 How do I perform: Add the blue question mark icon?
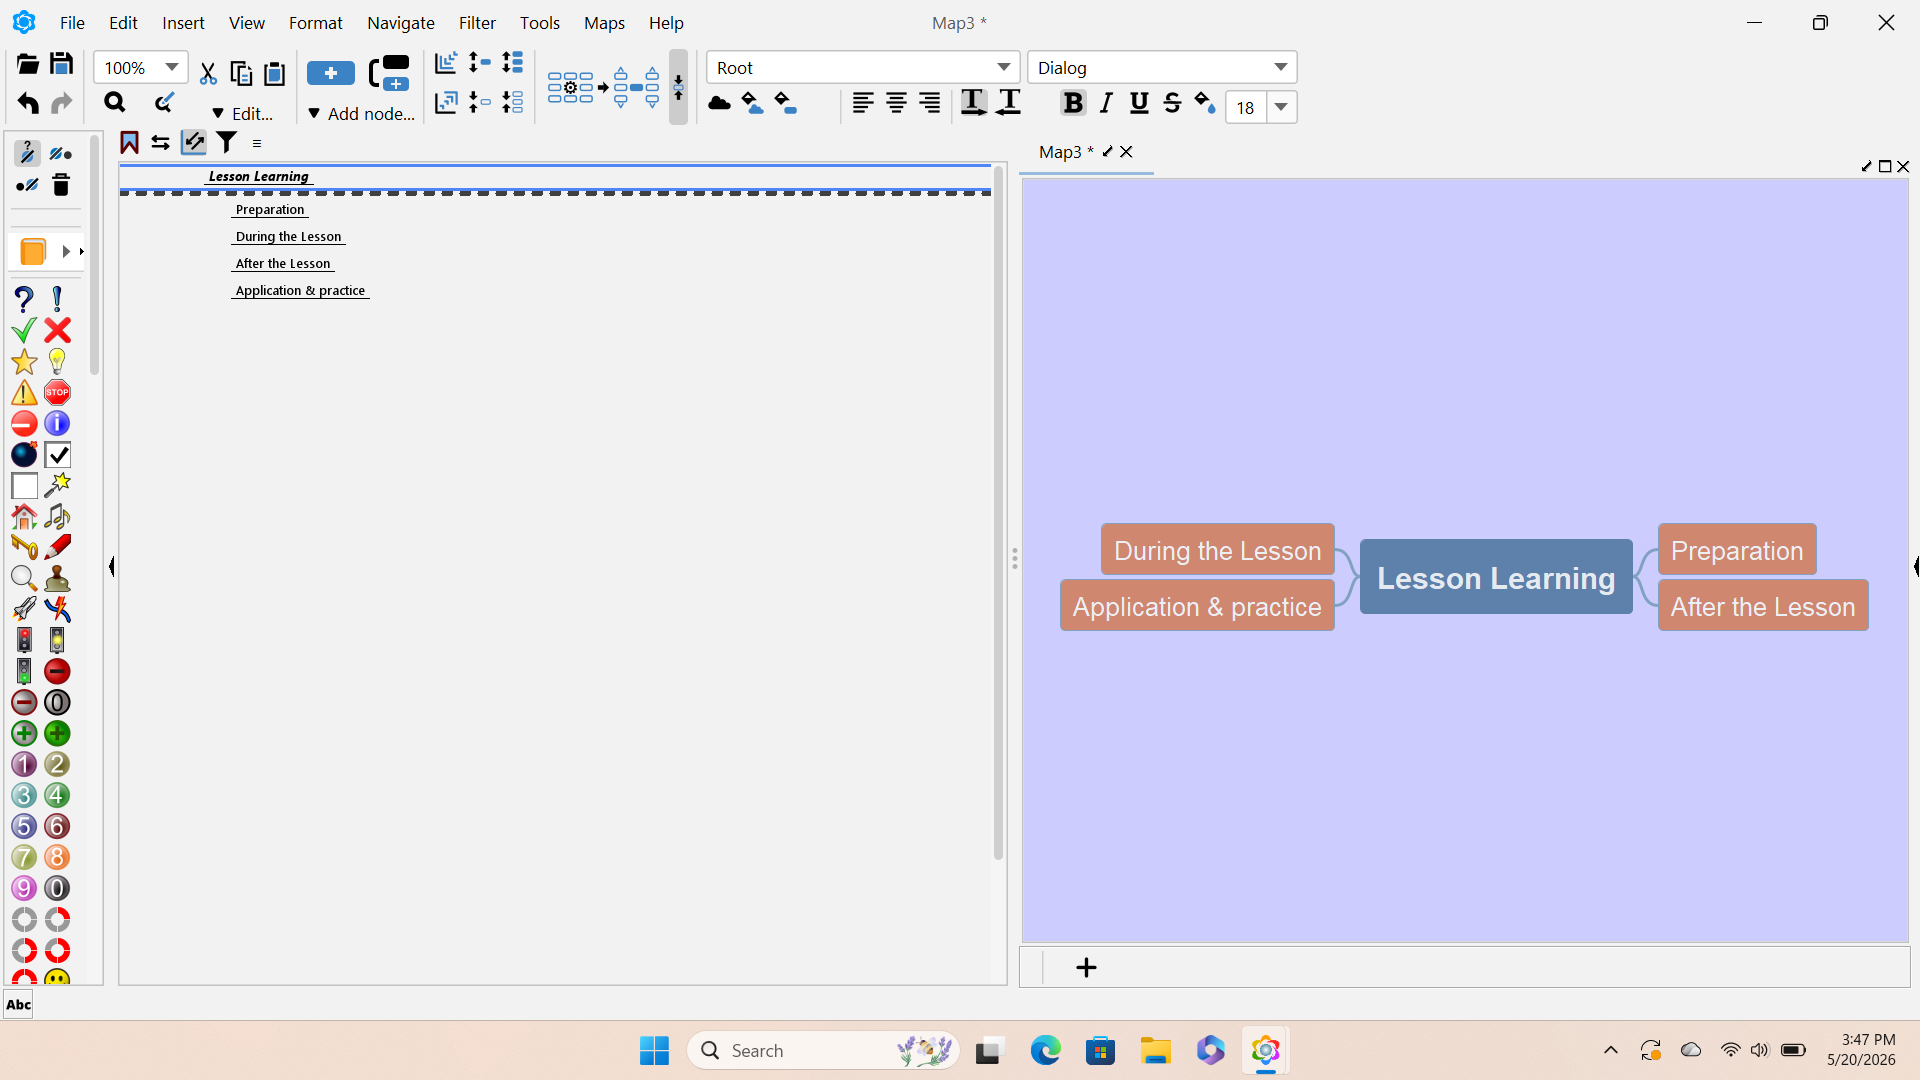pos(24,299)
